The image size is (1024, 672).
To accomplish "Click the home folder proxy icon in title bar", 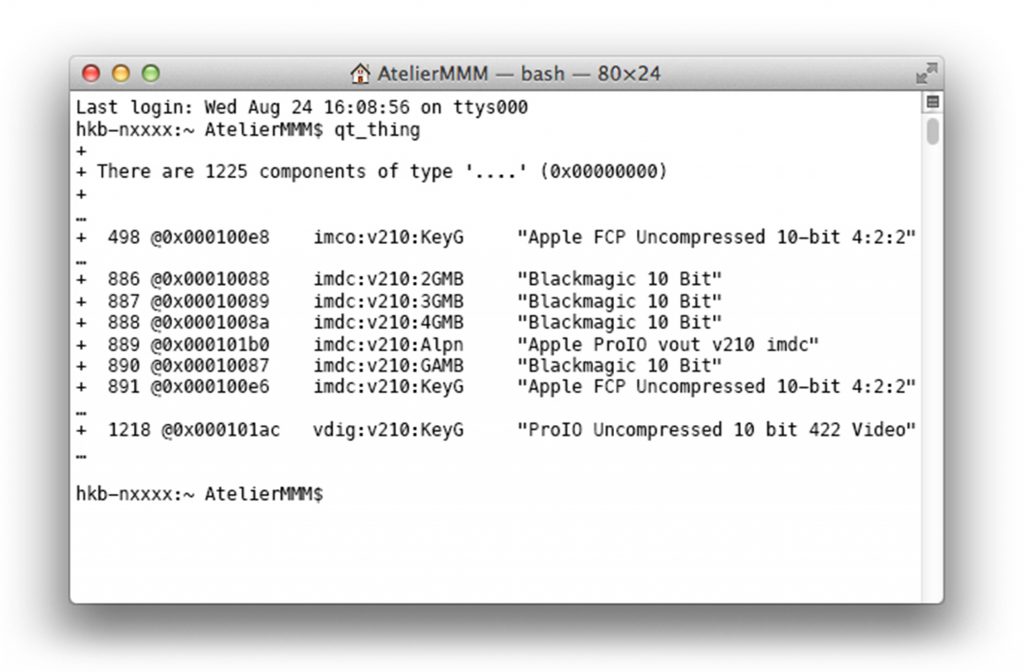I will 360,73.
